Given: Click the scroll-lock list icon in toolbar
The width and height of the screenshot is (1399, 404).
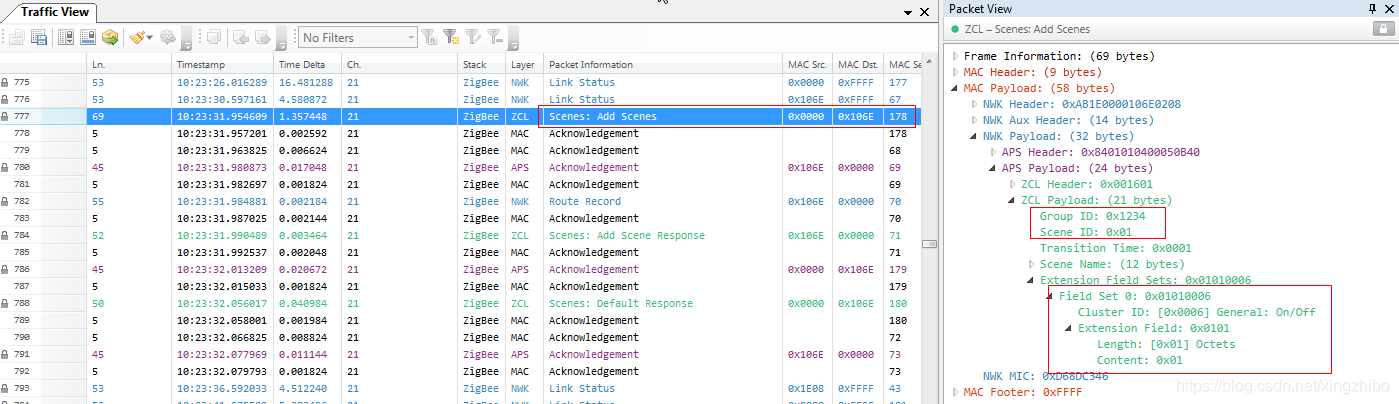Looking at the screenshot, I should pyautogui.click(x=66, y=38).
